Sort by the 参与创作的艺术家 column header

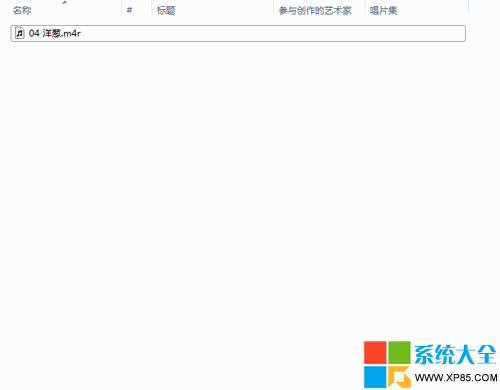click(x=315, y=10)
